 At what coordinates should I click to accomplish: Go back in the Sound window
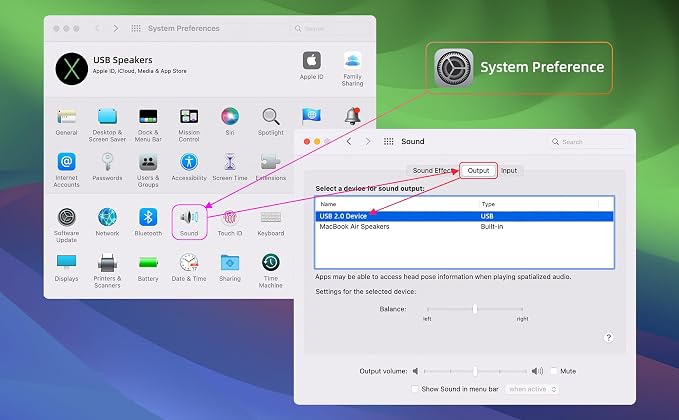point(349,142)
